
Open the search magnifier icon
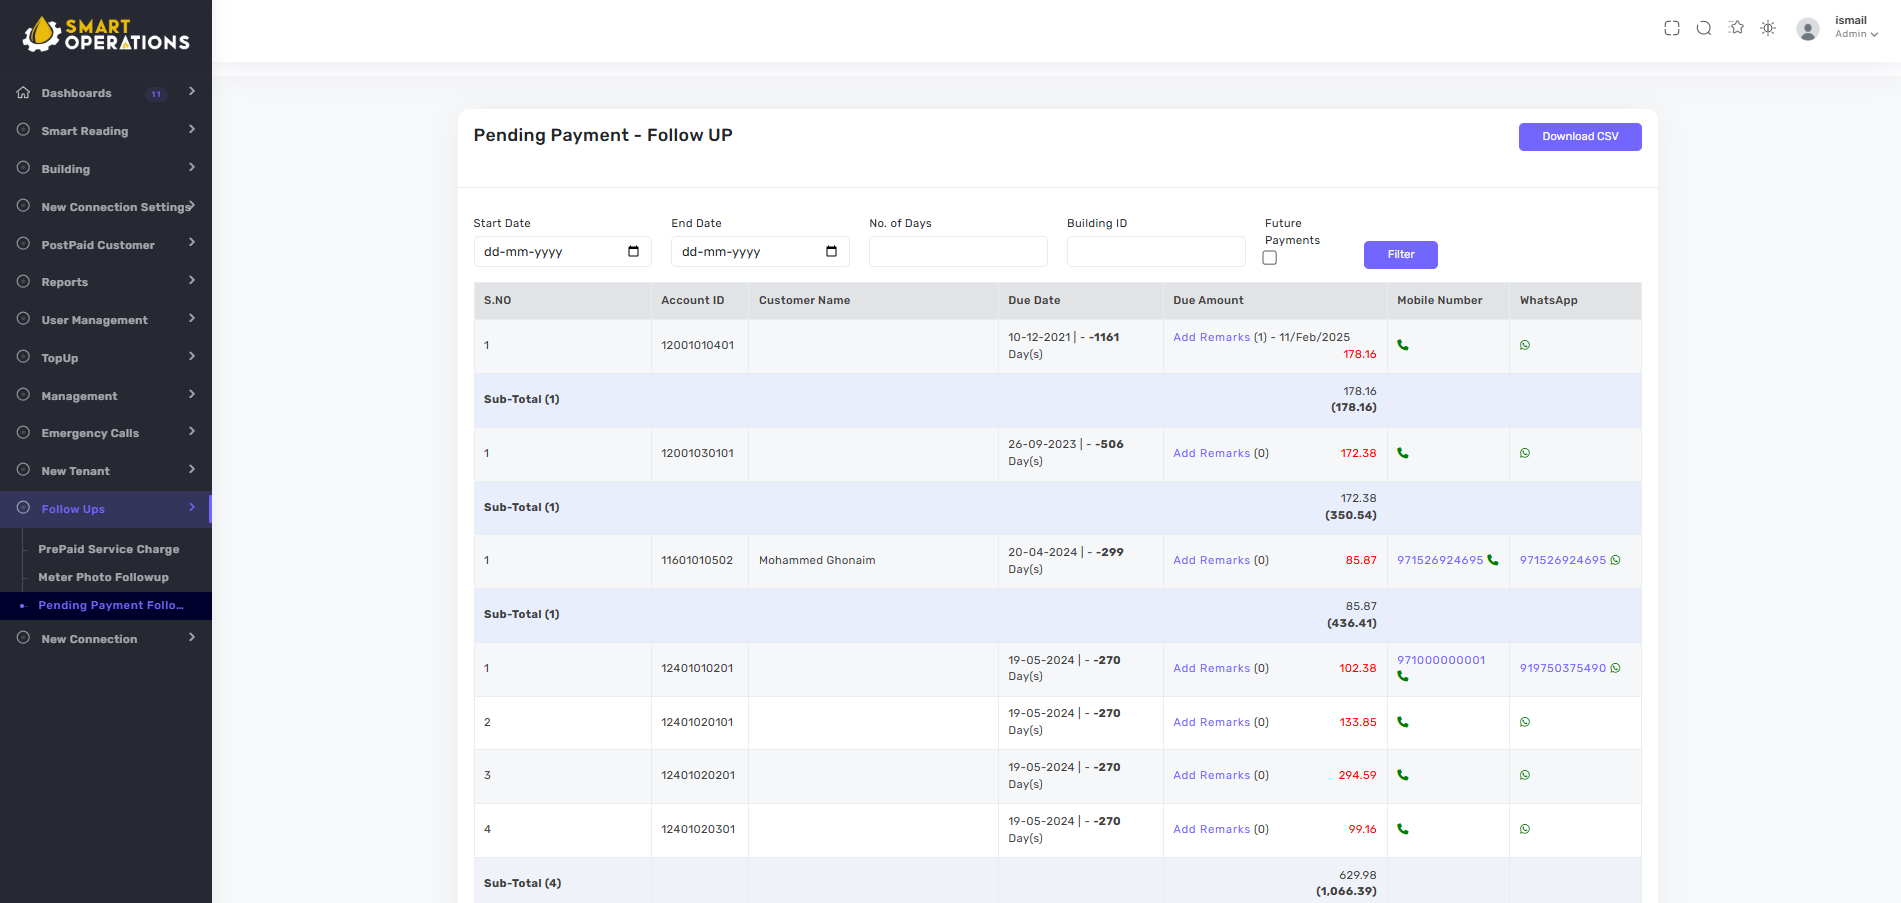(x=1704, y=28)
